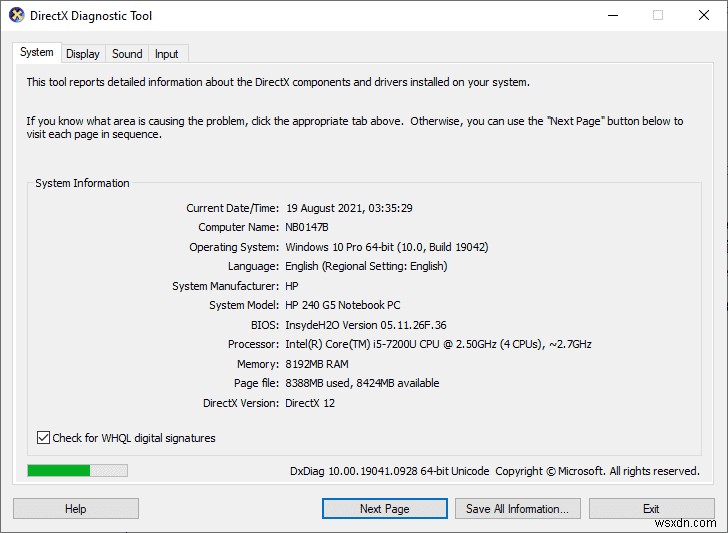The width and height of the screenshot is (728, 533).
Task: Switch to the System tab
Action: [x=37, y=53]
